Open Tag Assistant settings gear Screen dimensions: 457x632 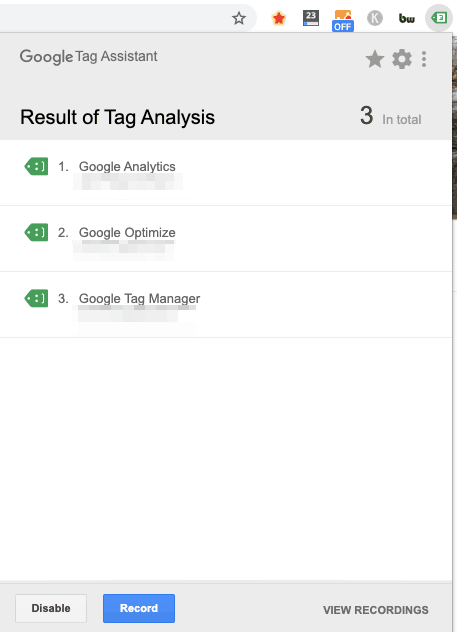pos(402,59)
